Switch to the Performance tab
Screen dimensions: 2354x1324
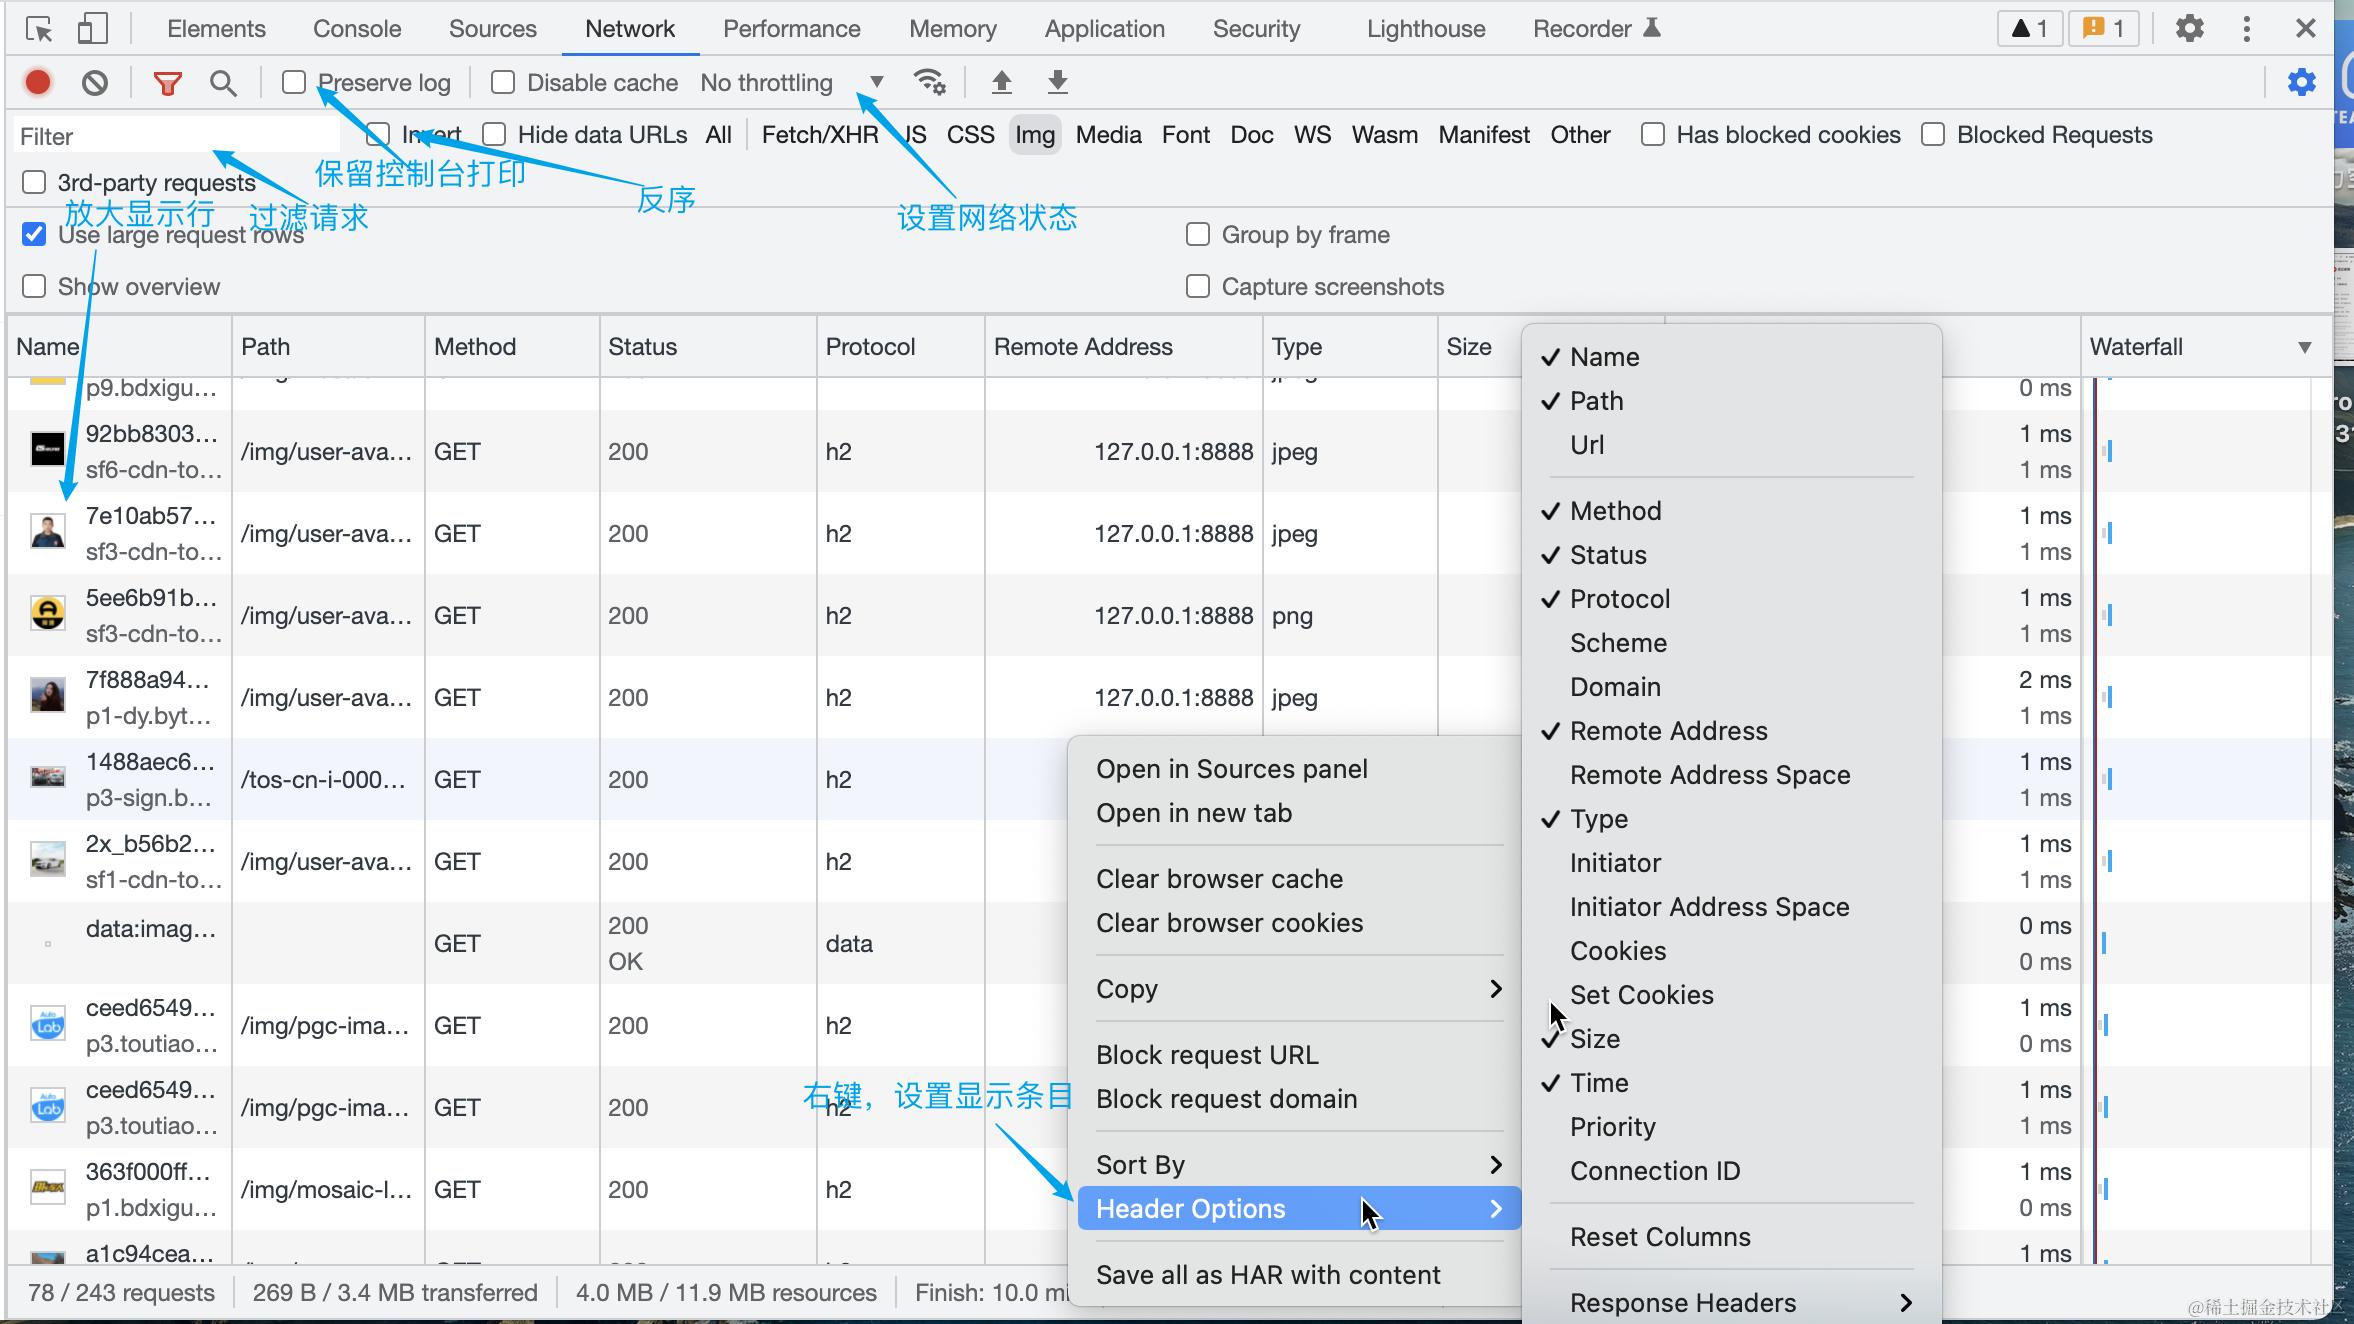(791, 29)
